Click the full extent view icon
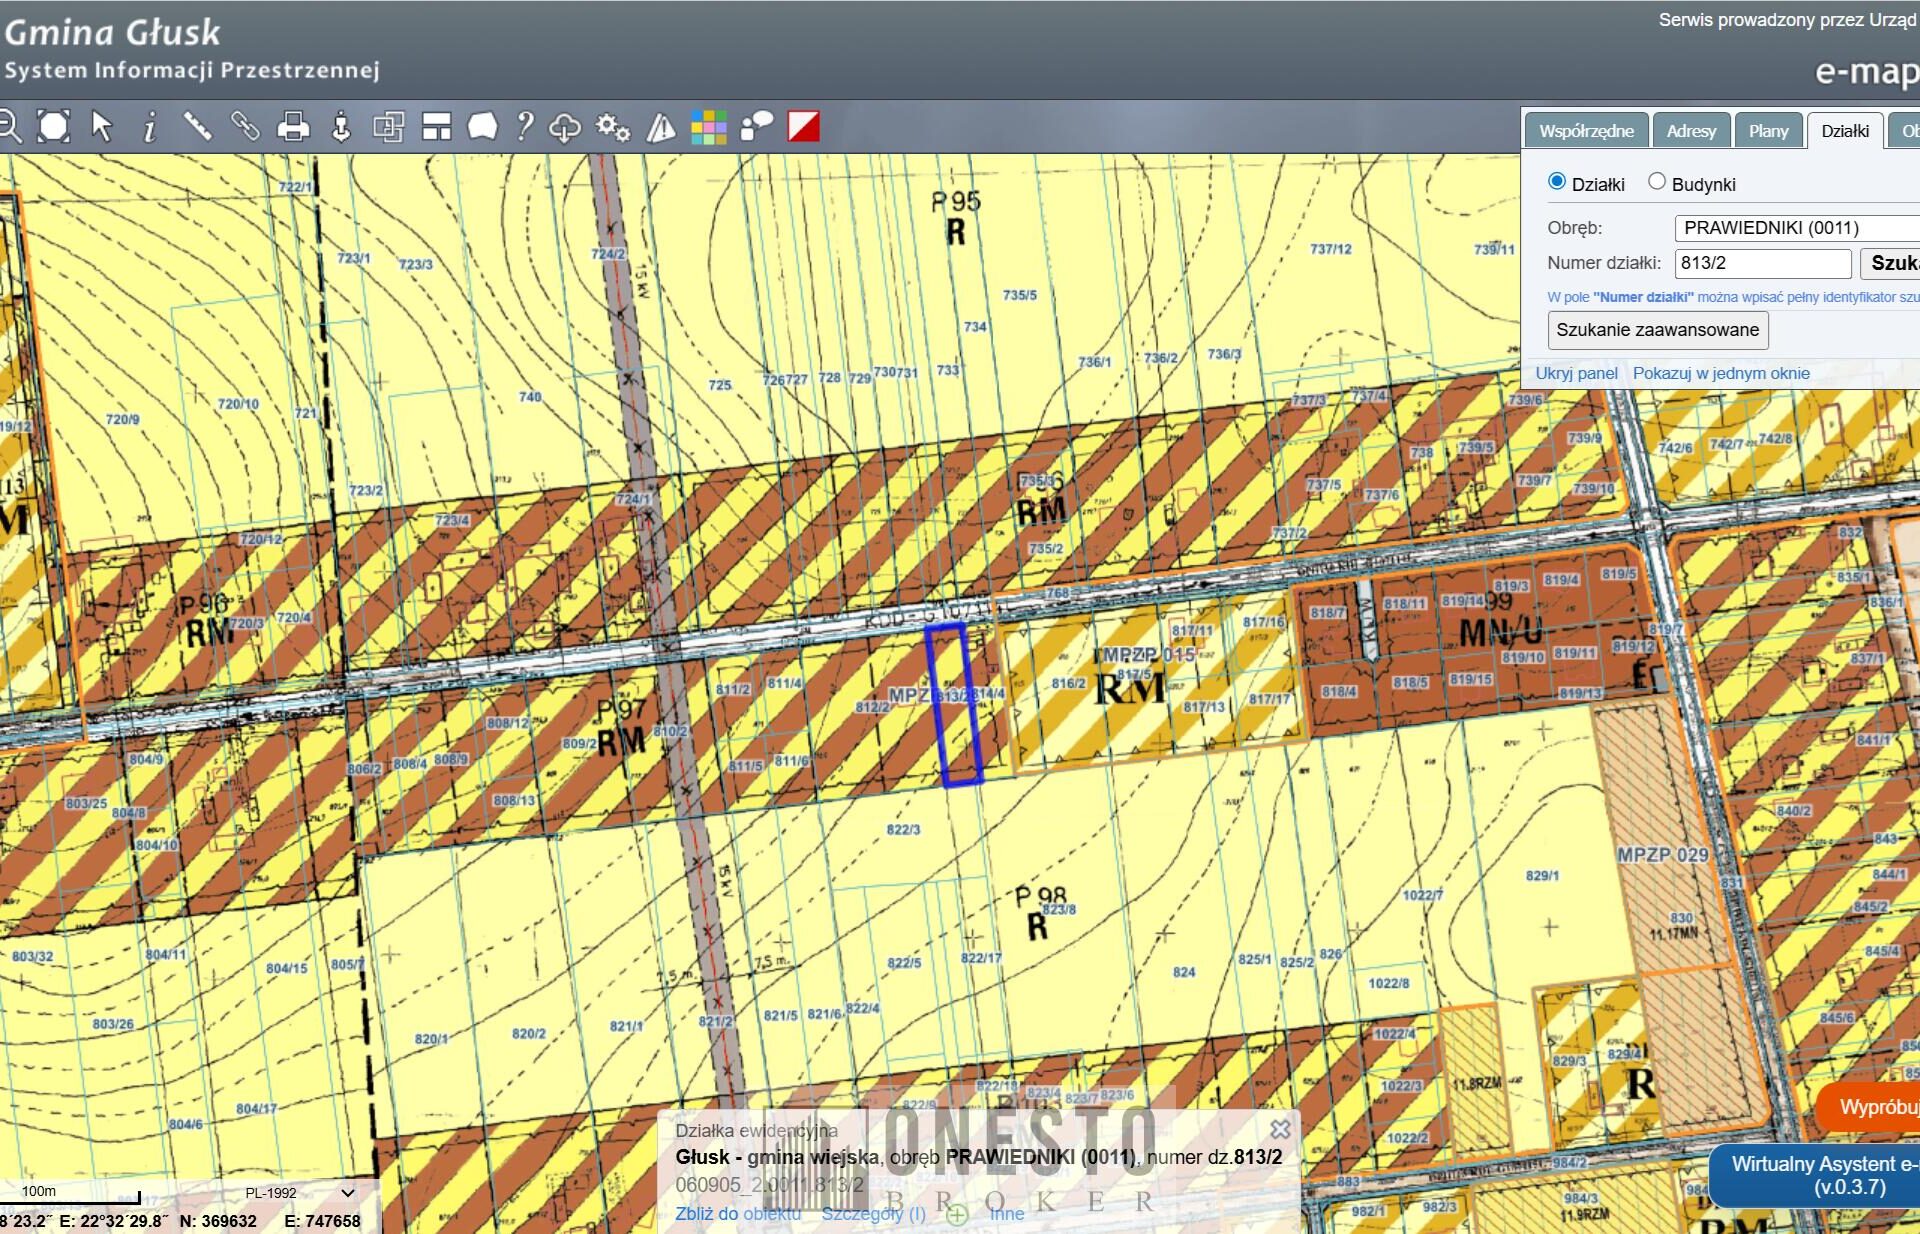Image resolution: width=1920 pixels, height=1234 pixels. (x=53, y=127)
